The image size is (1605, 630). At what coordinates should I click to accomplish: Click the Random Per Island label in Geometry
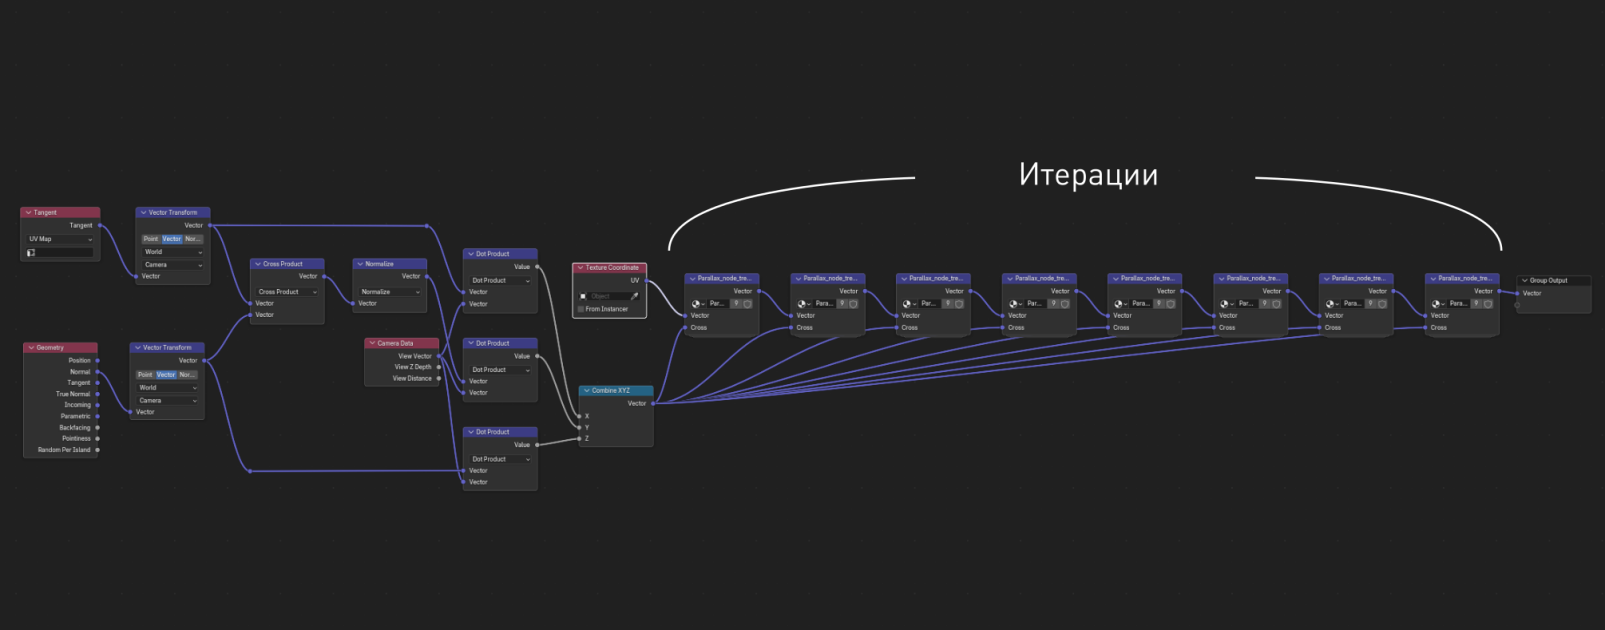64,450
